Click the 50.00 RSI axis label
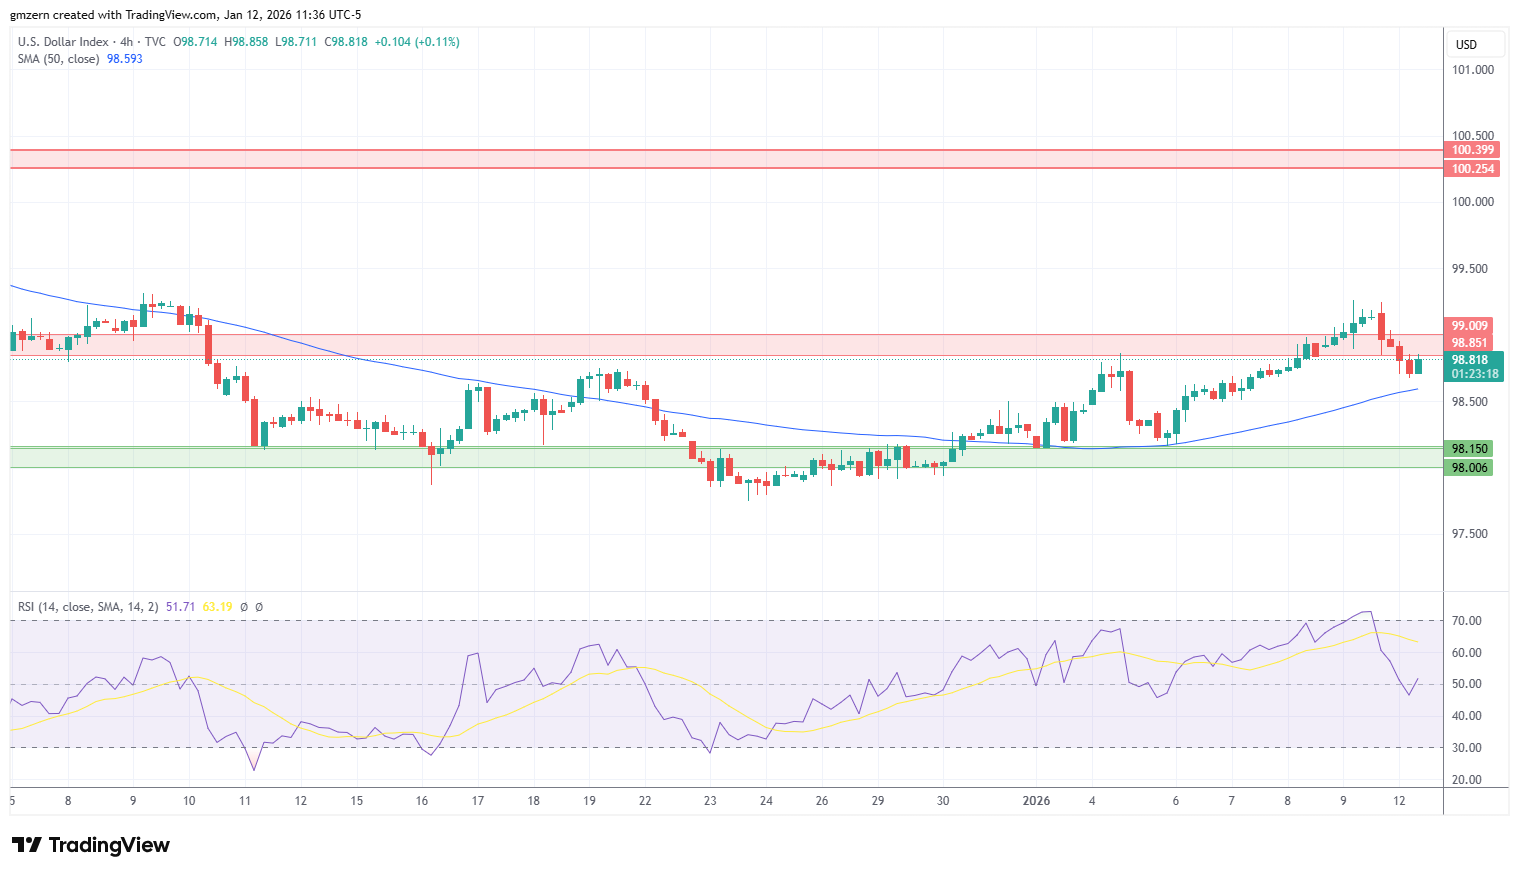 tap(1467, 684)
